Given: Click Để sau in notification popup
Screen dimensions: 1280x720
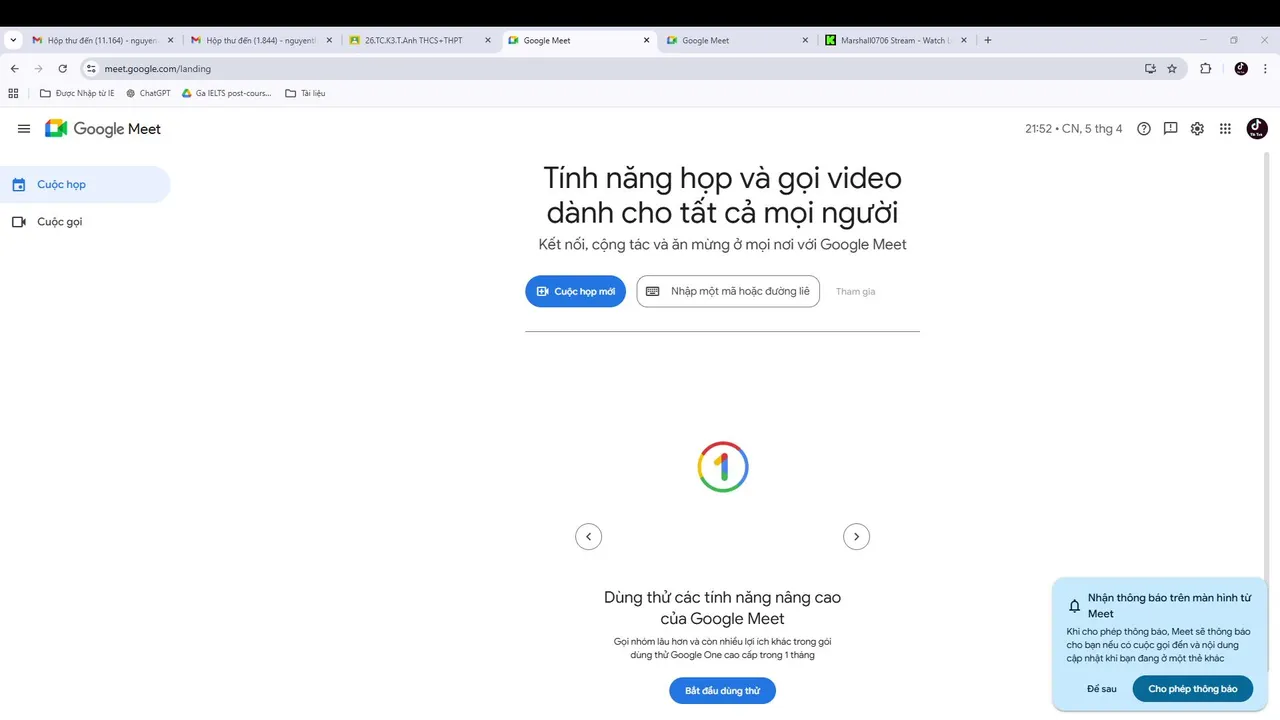Looking at the screenshot, I should pos(1101,689).
